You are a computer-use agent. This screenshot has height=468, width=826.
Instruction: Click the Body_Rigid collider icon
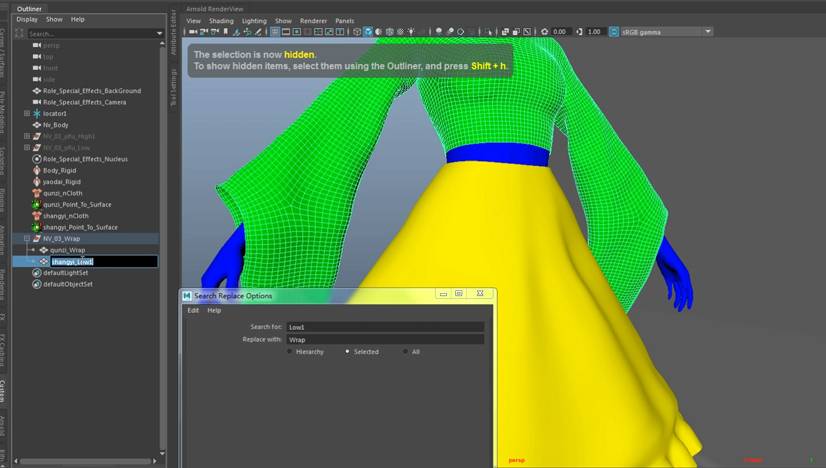37,170
